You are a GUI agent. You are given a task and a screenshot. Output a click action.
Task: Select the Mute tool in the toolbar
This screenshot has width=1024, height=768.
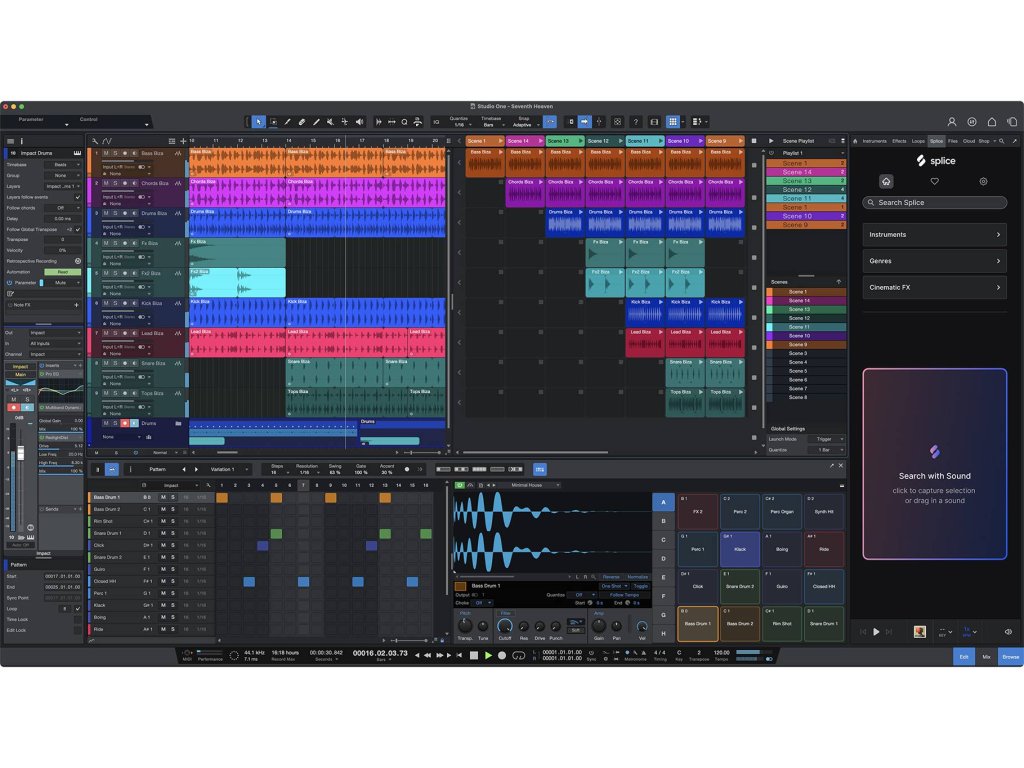click(x=330, y=121)
